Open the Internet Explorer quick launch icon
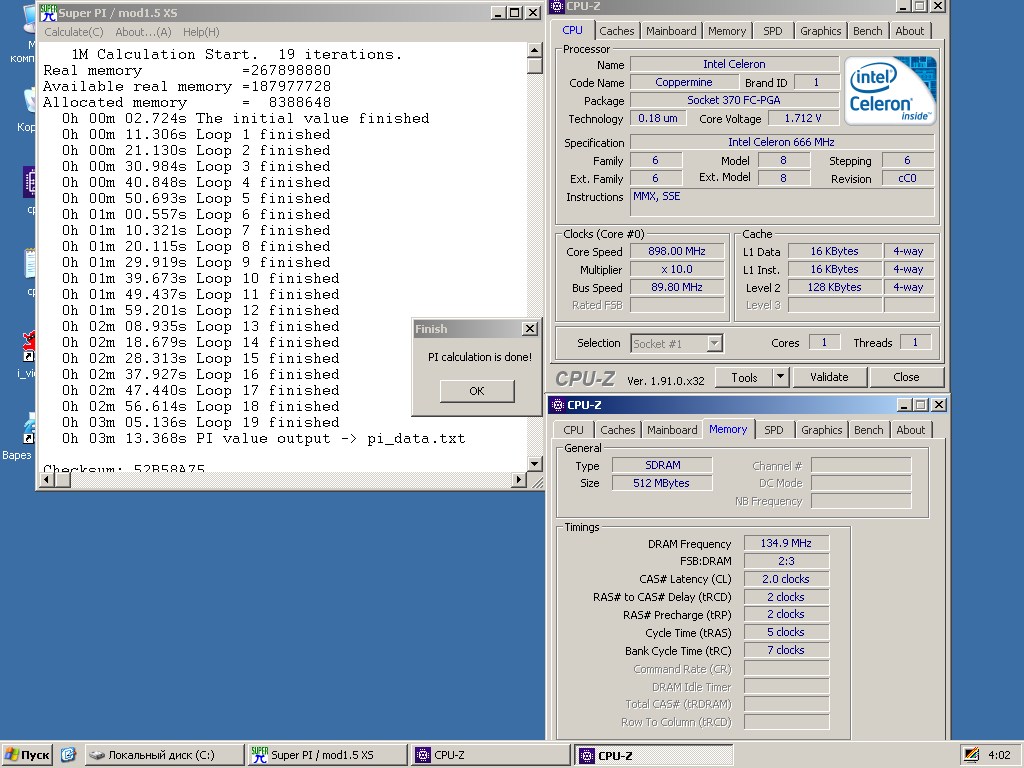Screen dimensions: 1024x768 [x=69, y=755]
